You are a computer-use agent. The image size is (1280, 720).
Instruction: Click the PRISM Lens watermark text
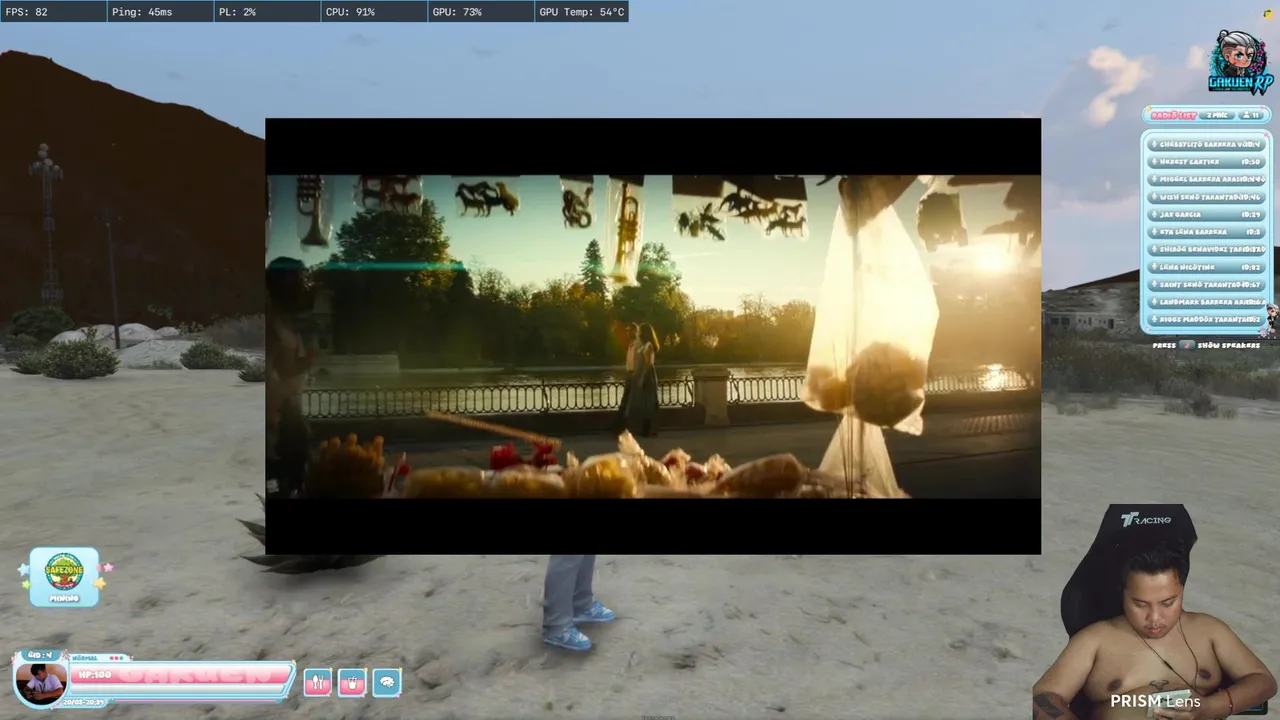pos(1155,701)
